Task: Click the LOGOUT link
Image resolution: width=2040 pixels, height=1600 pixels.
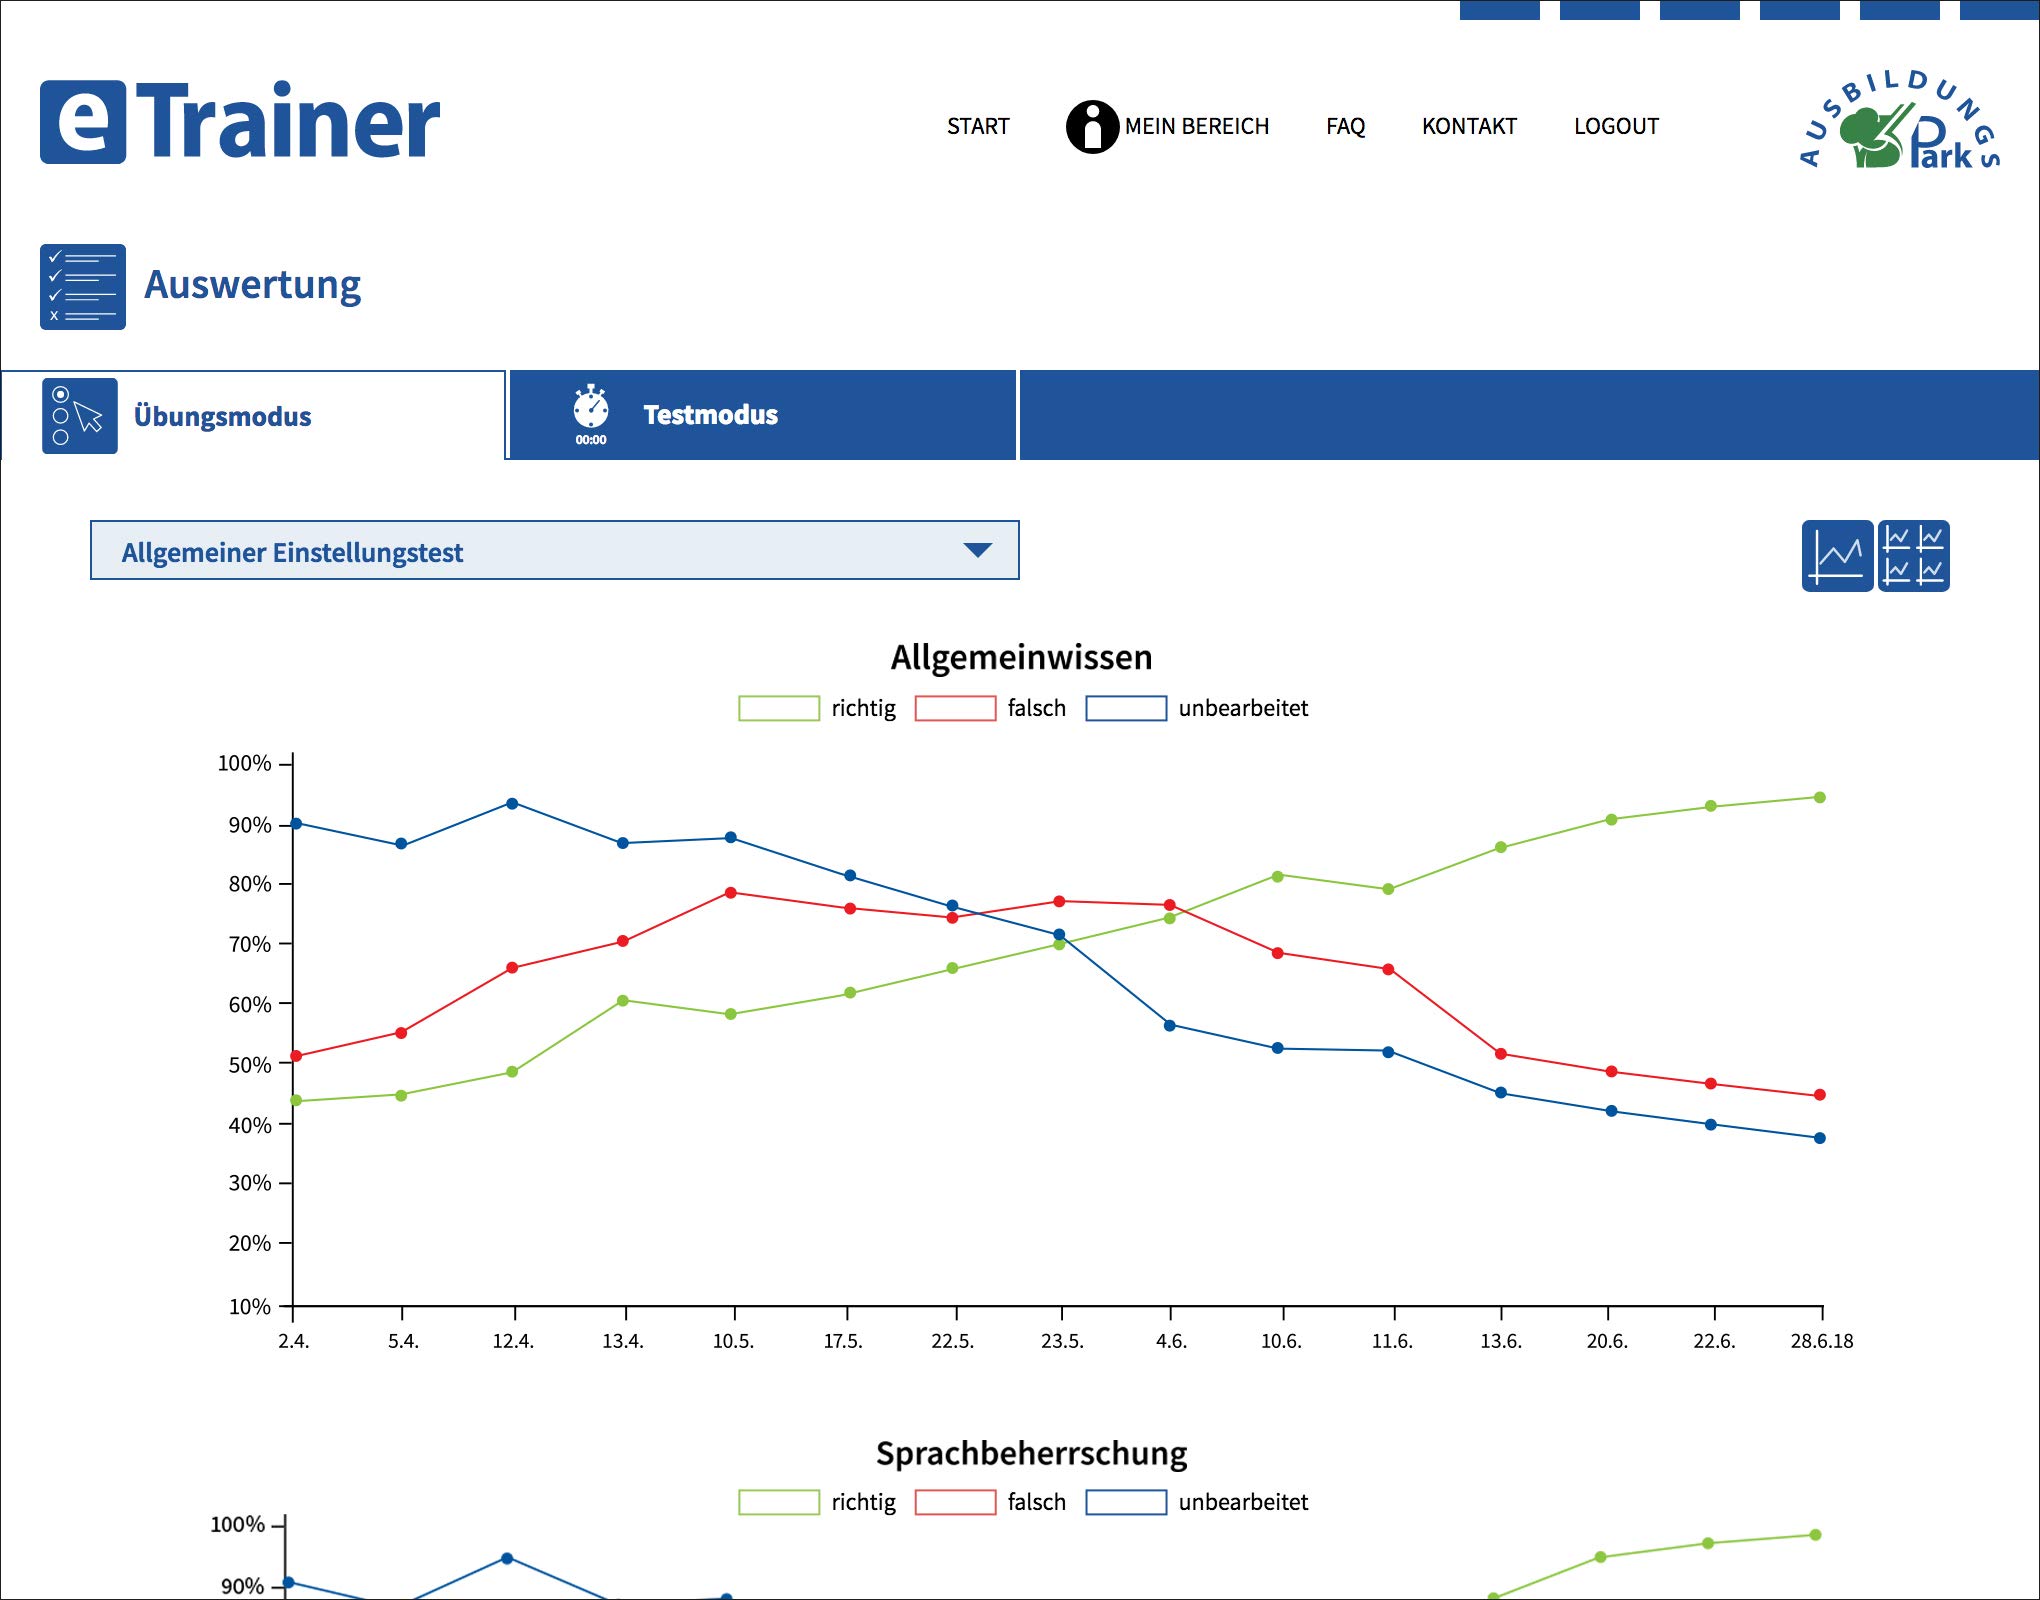Action: click(x=1616, y=127)
